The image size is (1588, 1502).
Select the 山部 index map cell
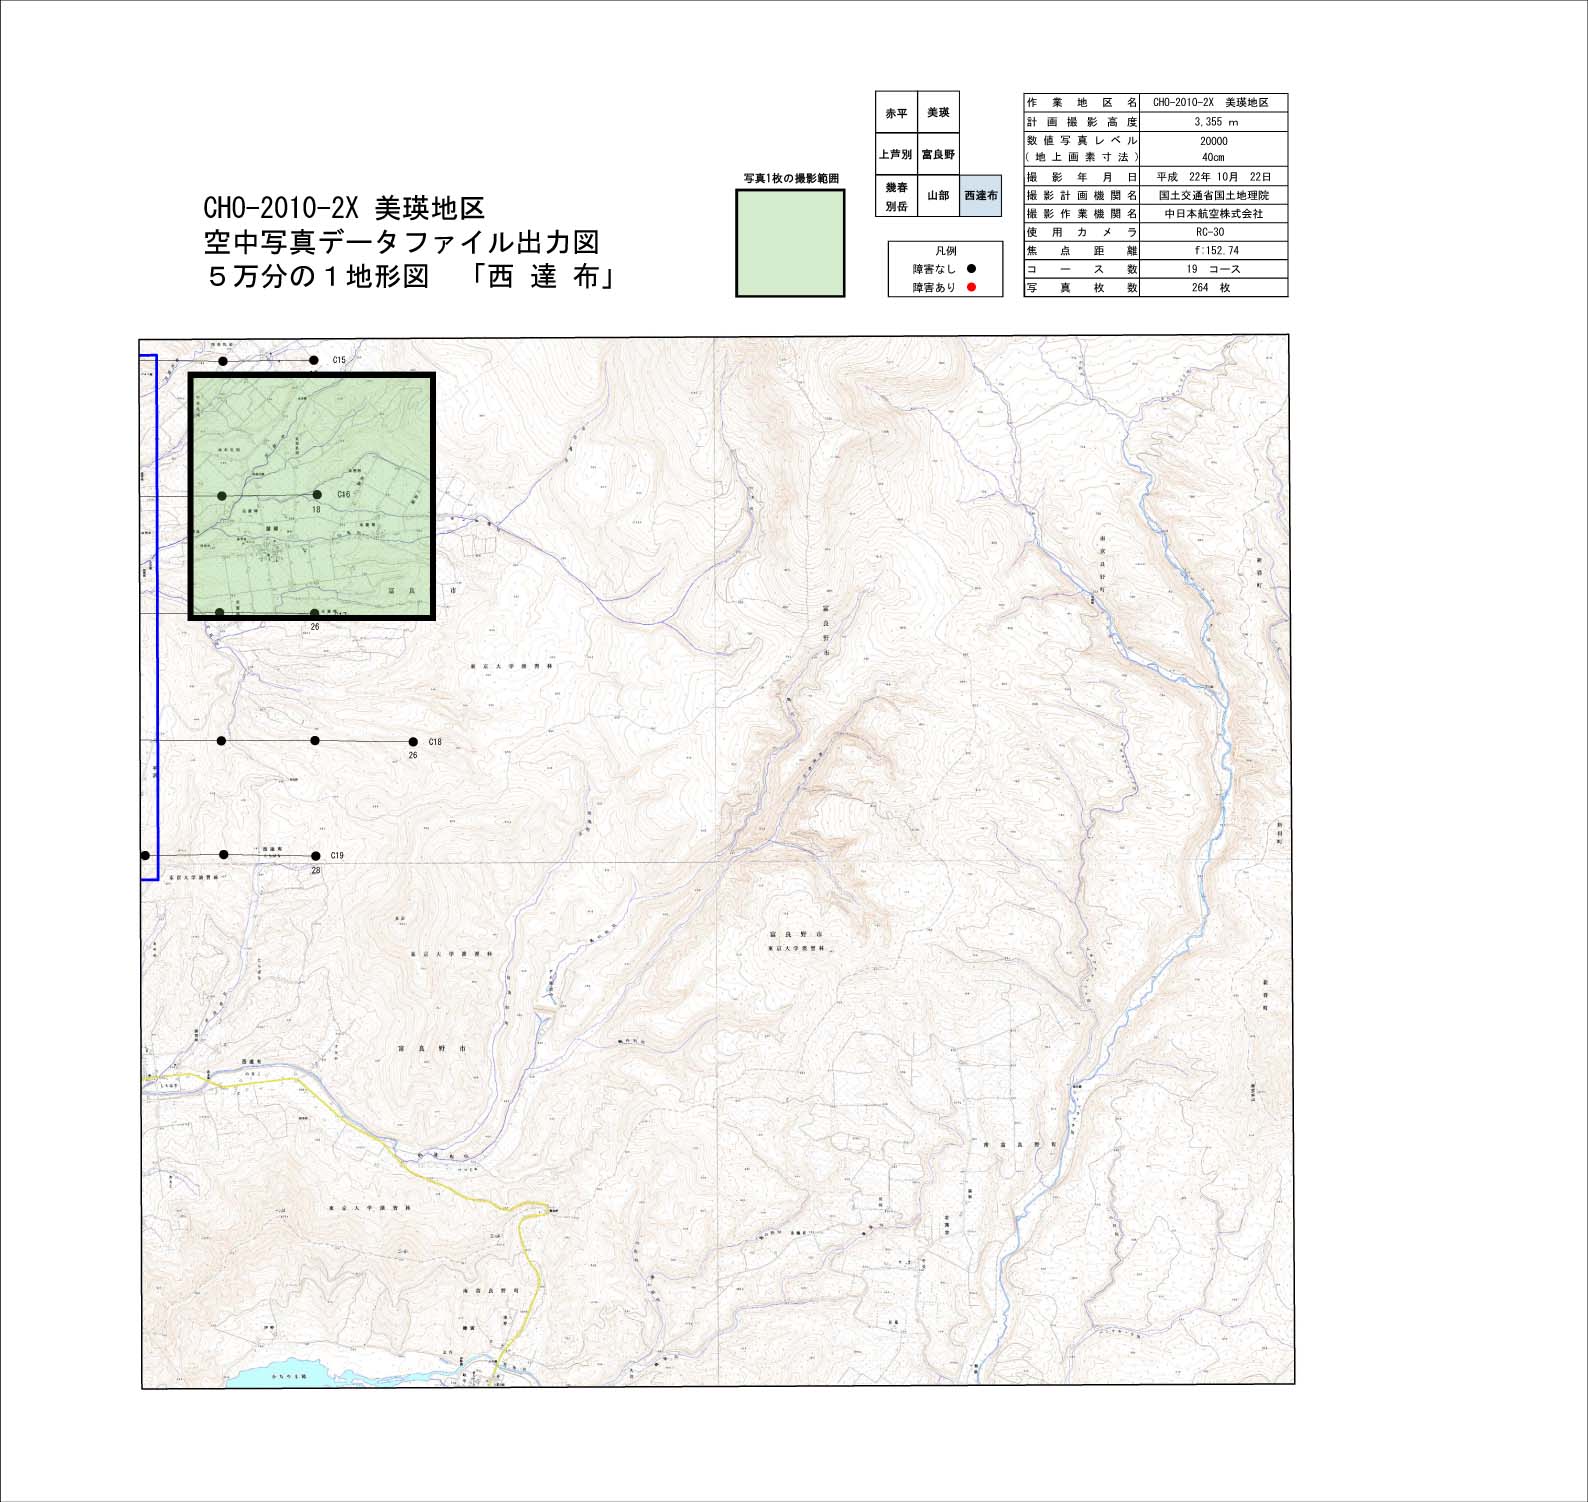click(x=938, y=196)
